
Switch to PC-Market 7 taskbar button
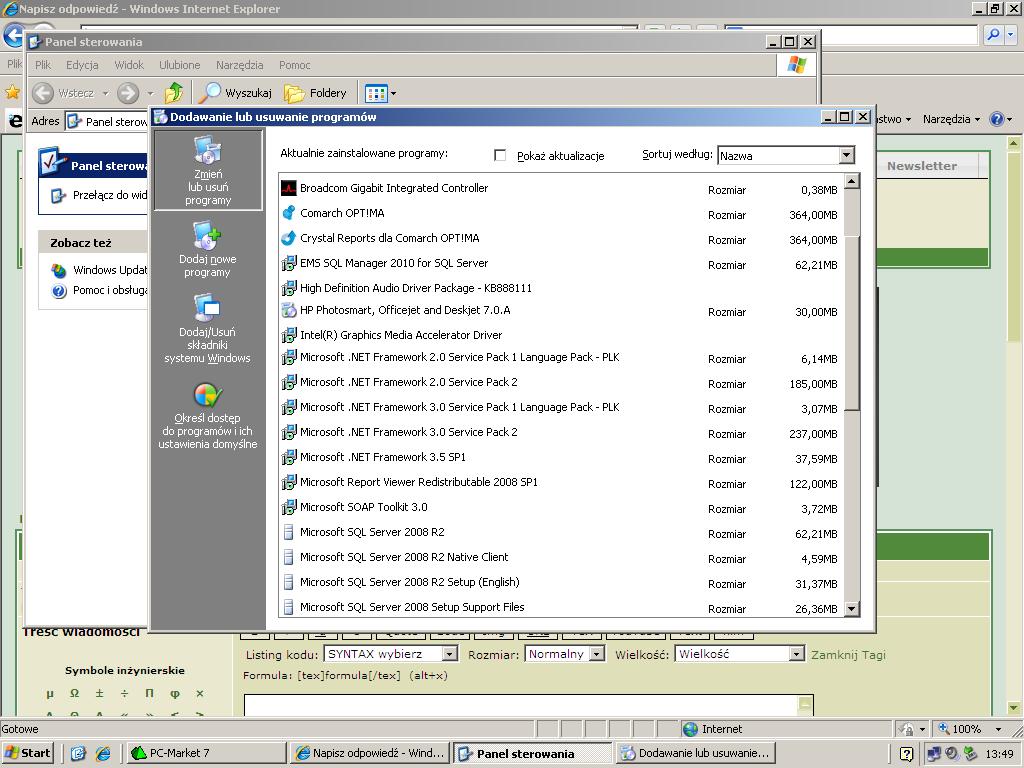(206, 753)
